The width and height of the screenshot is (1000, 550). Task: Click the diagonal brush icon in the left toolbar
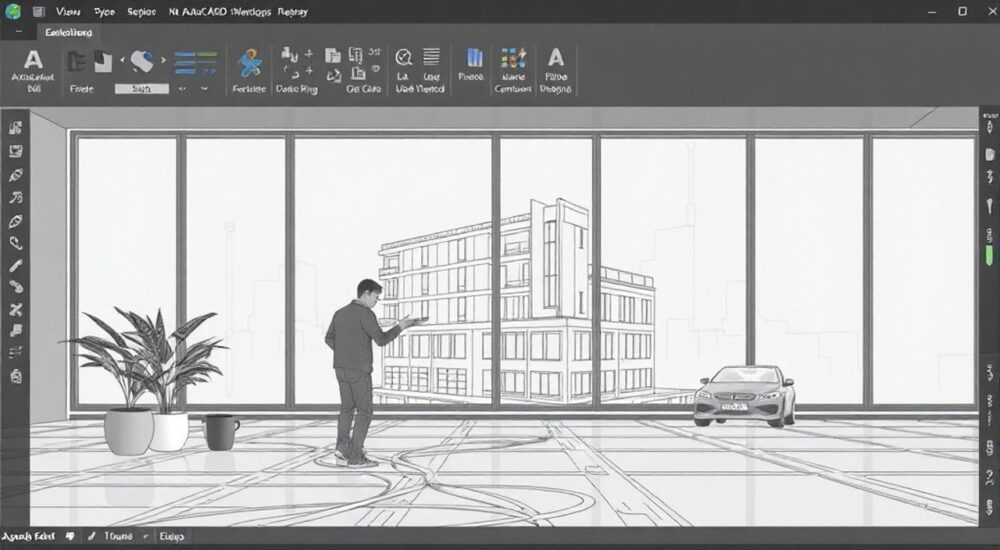click(15, 265)
